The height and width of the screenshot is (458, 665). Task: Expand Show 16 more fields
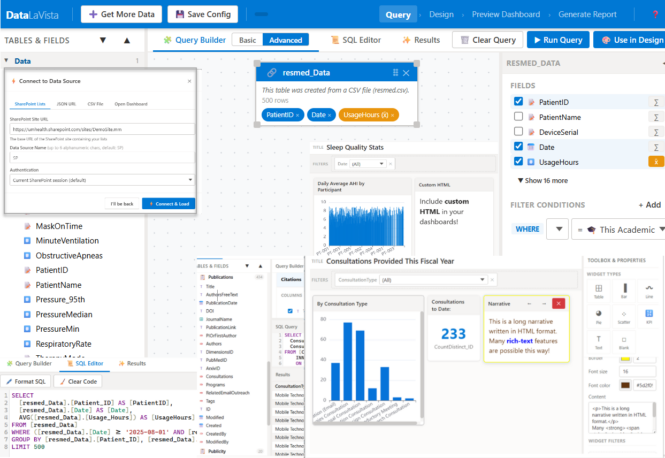pyautogui.click(x=542, y=181)
